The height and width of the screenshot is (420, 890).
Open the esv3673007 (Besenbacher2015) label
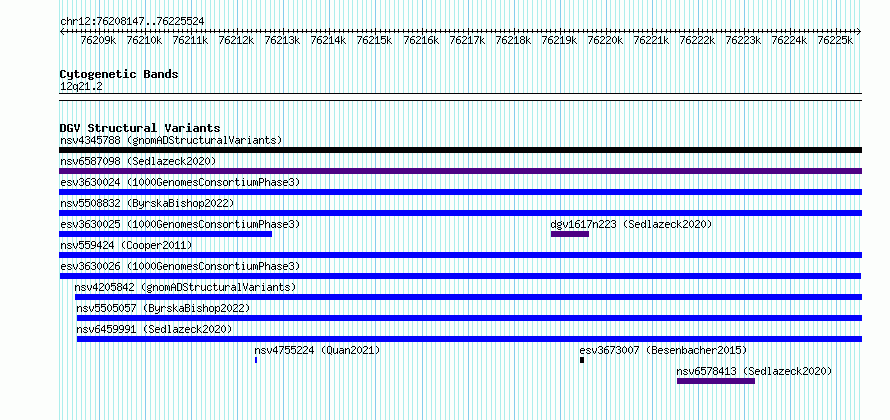[664, 350]
